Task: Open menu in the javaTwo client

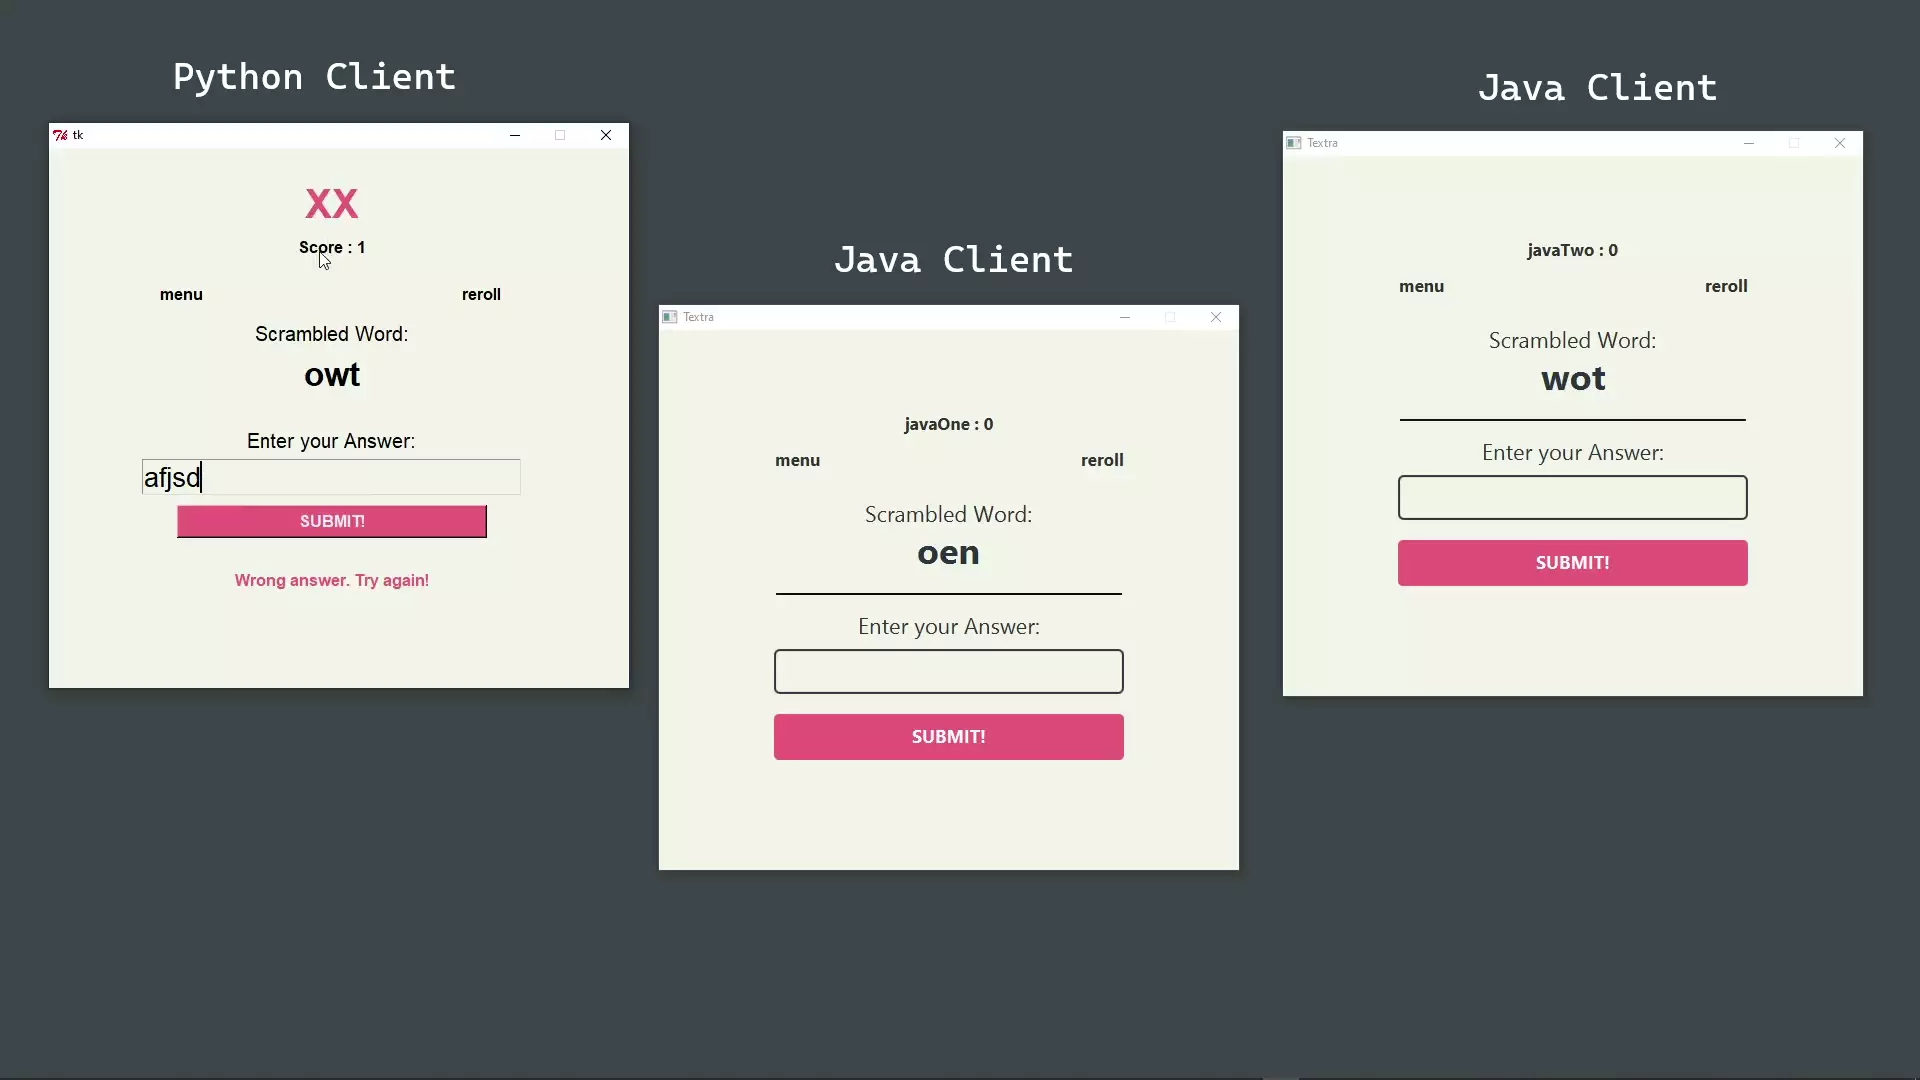Action: click(x=1421, y=286)
